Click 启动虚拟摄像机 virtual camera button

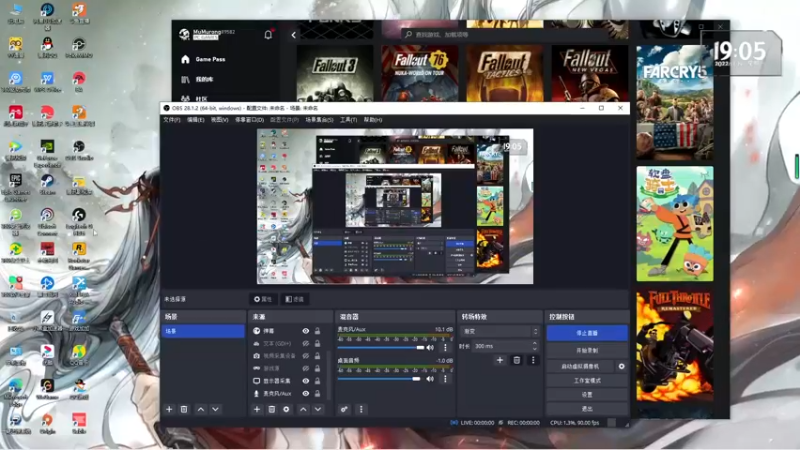(x=580, y=366)
